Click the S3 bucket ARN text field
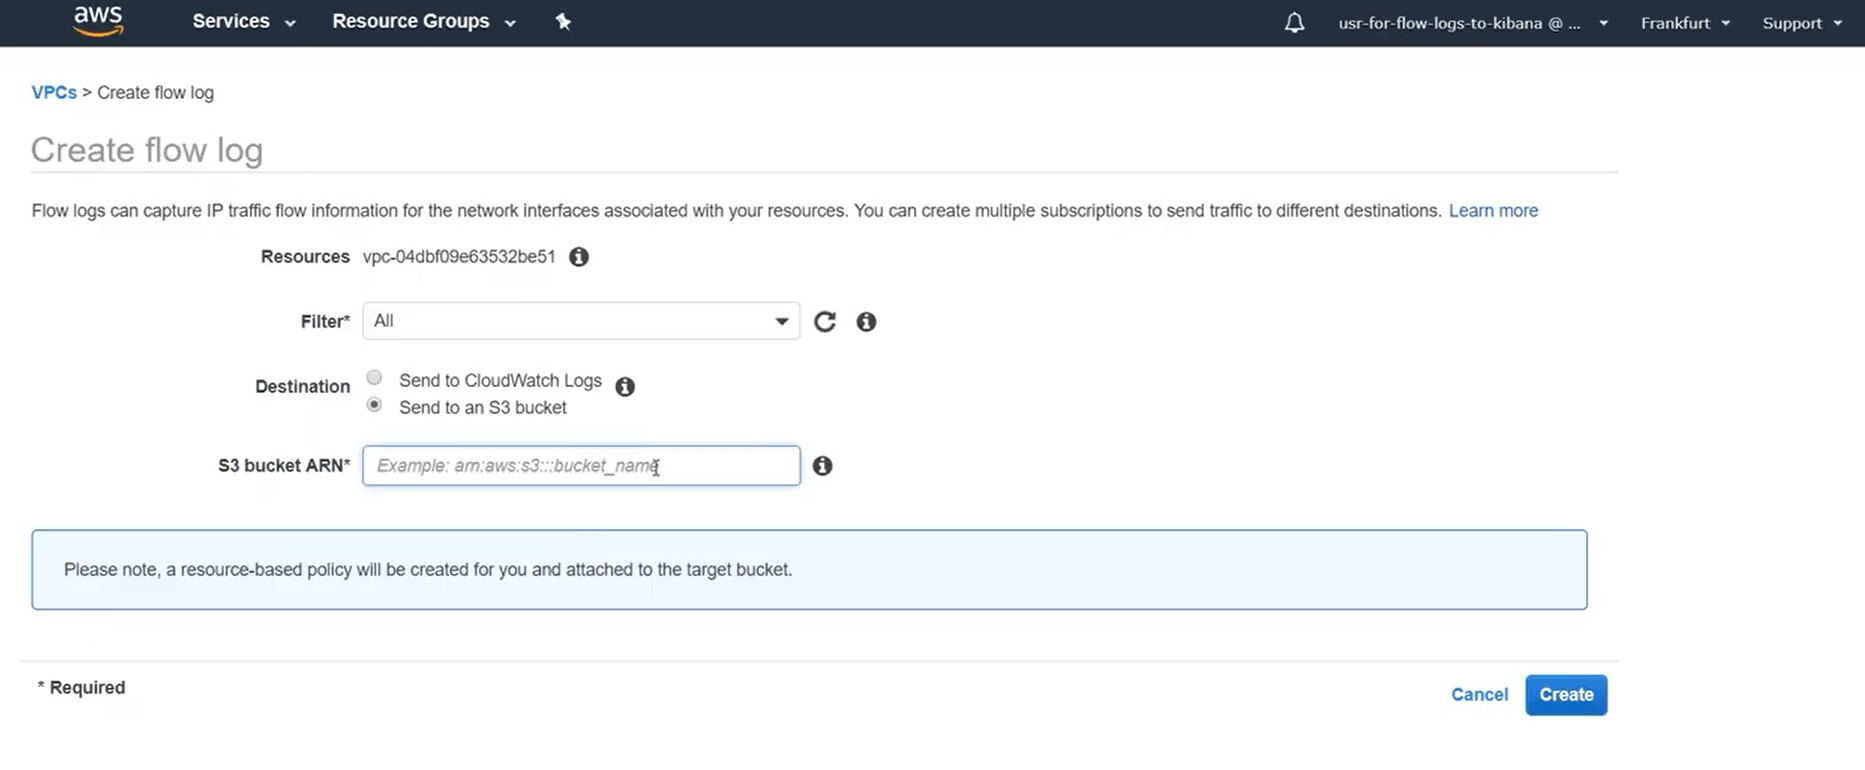Viewport: 1865px width, 770px height. coord(581,466)
